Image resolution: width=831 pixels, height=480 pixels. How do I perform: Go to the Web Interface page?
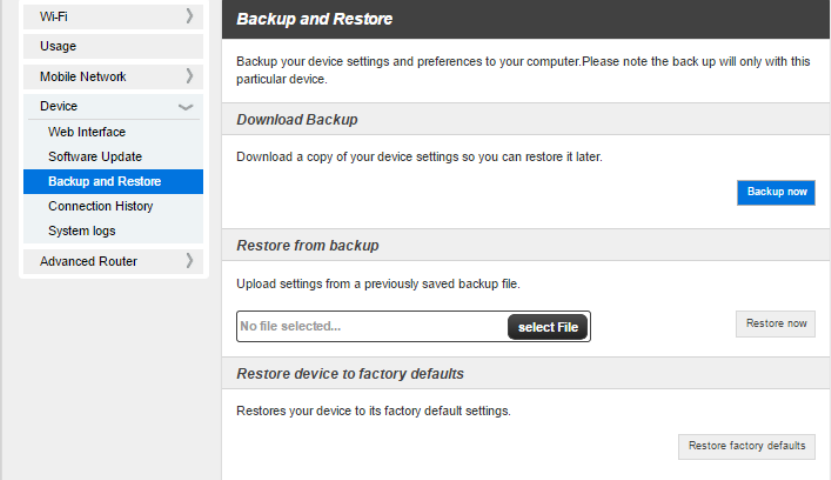[x=87, y=132]
